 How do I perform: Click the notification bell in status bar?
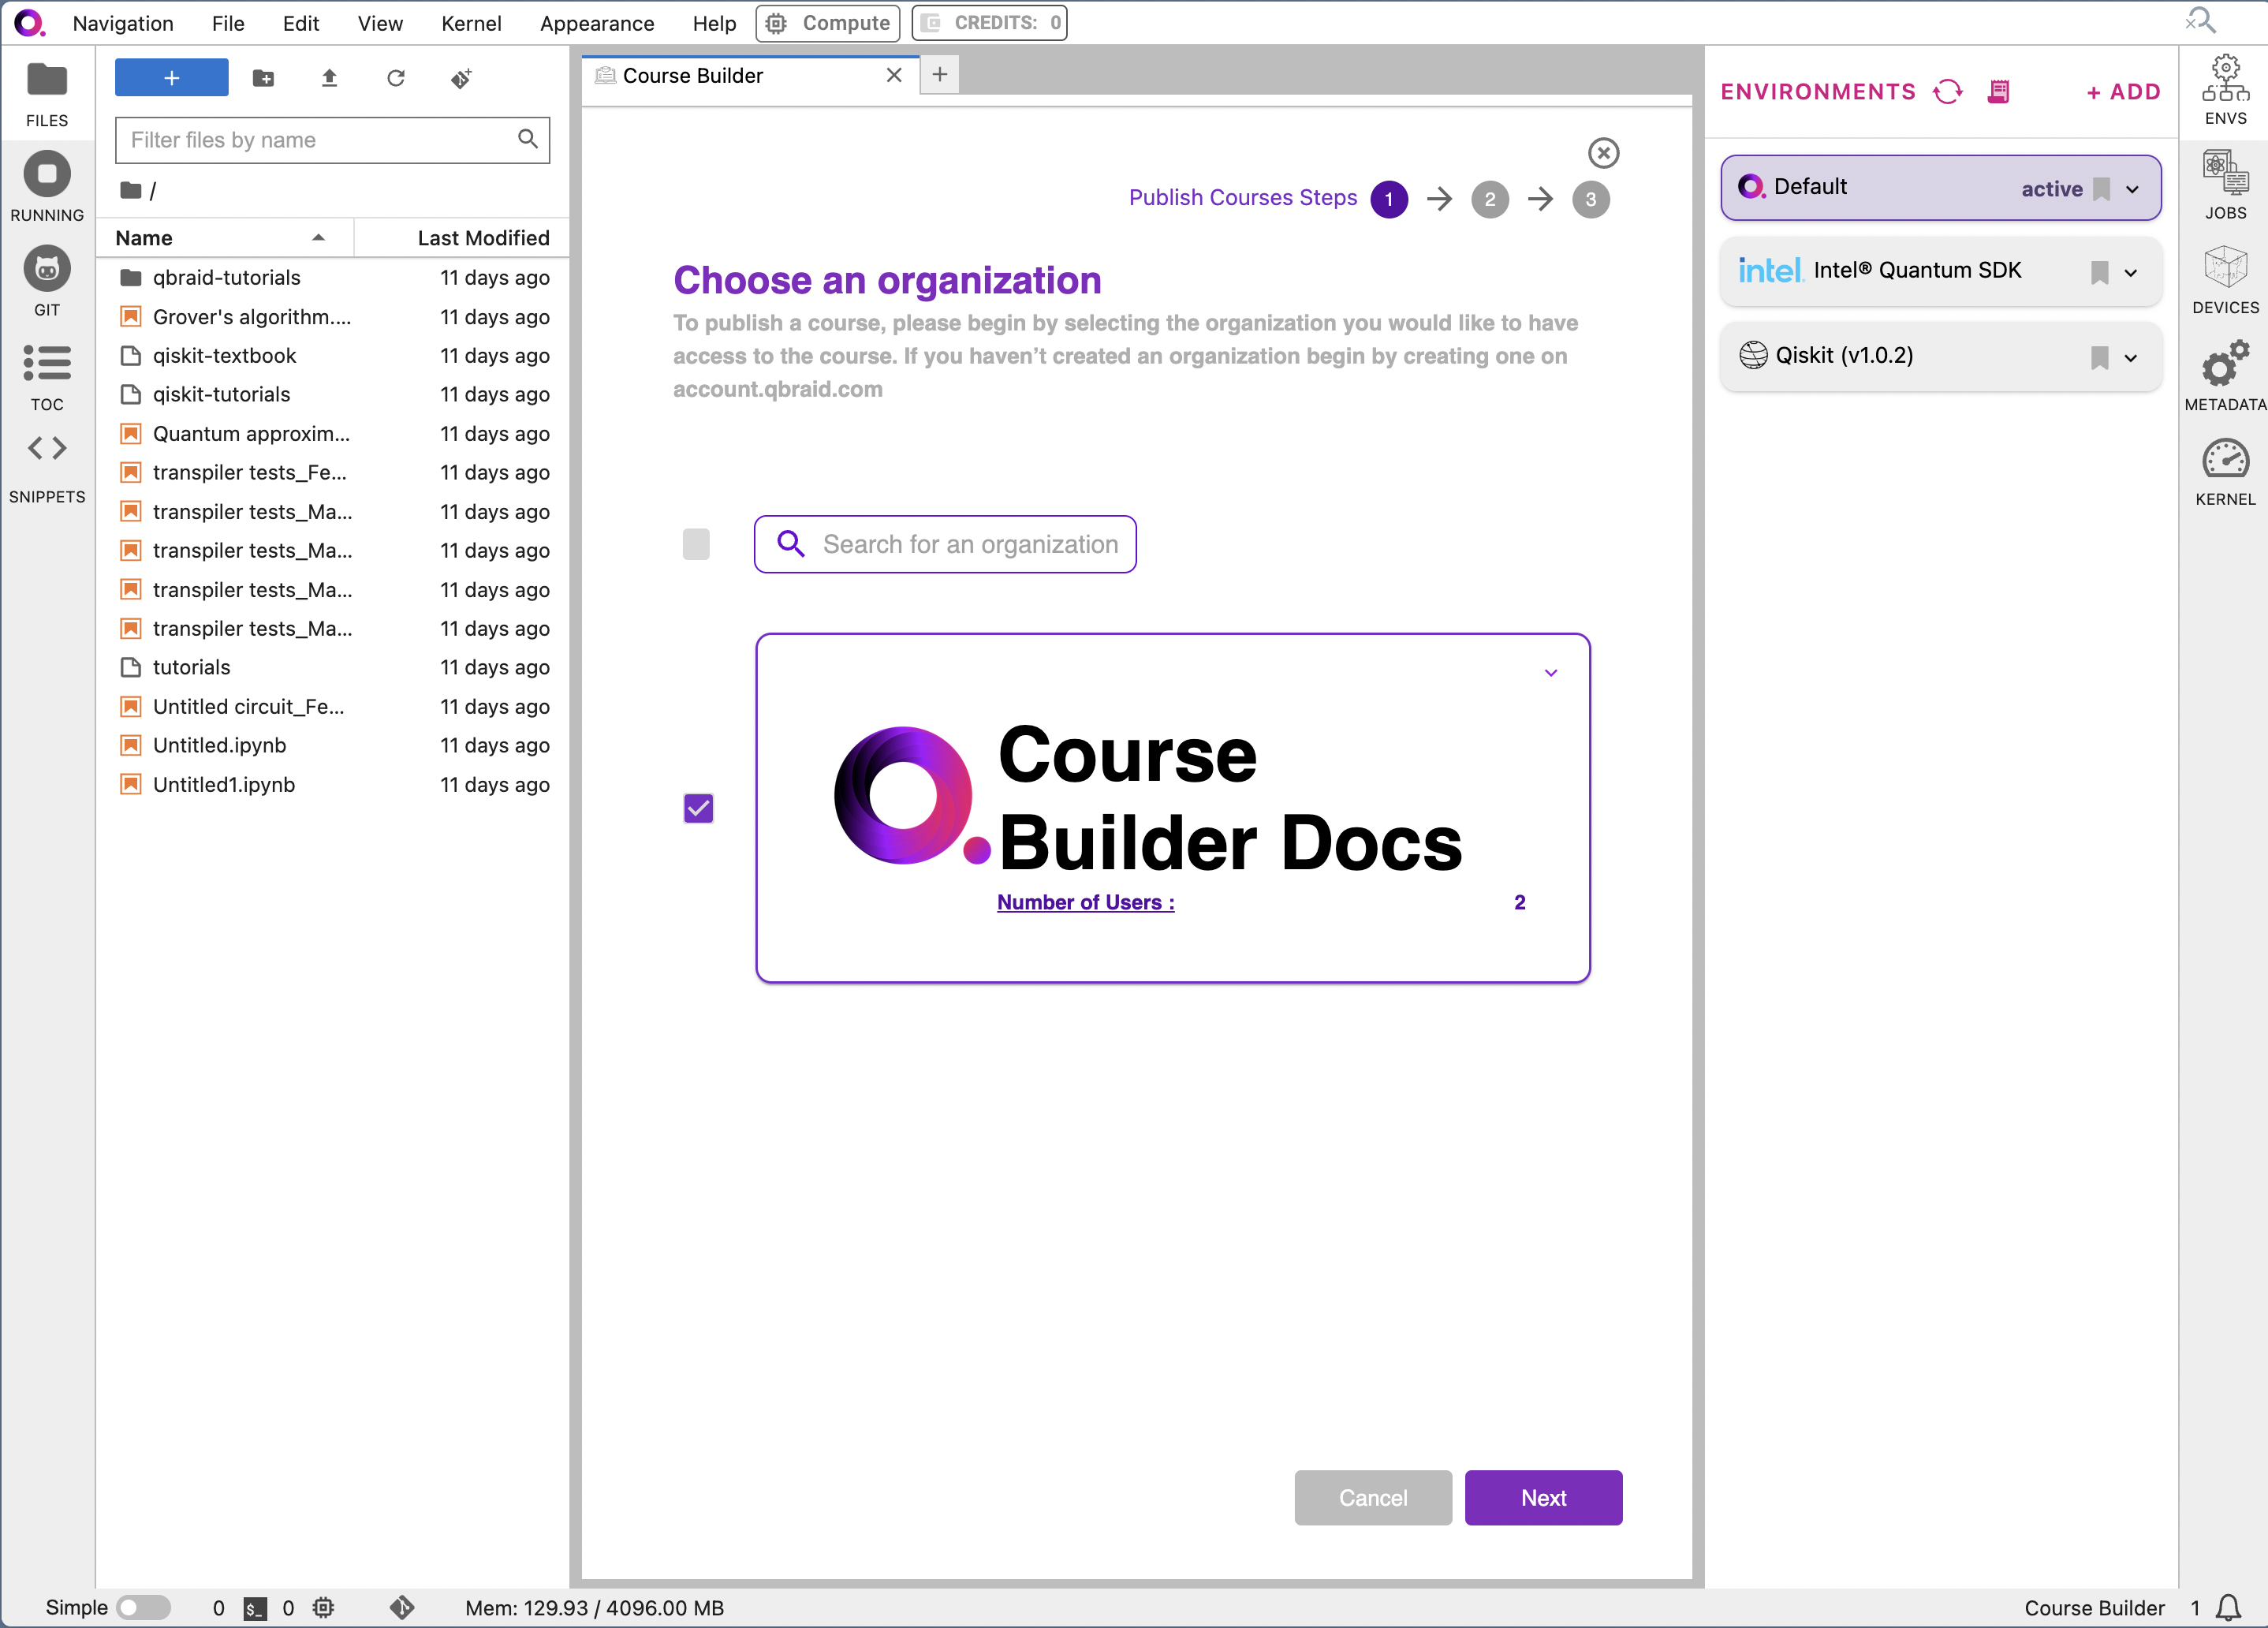tap(2228, 1607)
